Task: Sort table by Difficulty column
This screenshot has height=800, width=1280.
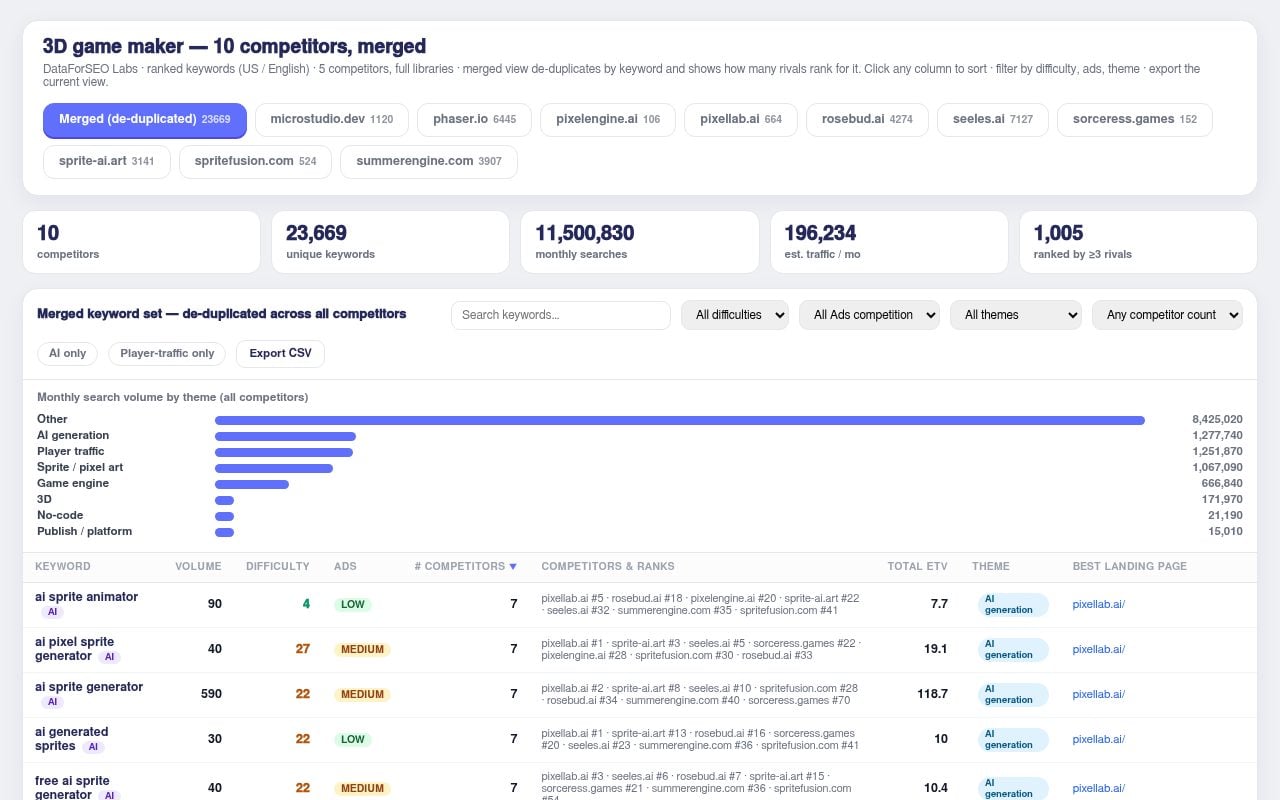Action: tap(278, 566)
